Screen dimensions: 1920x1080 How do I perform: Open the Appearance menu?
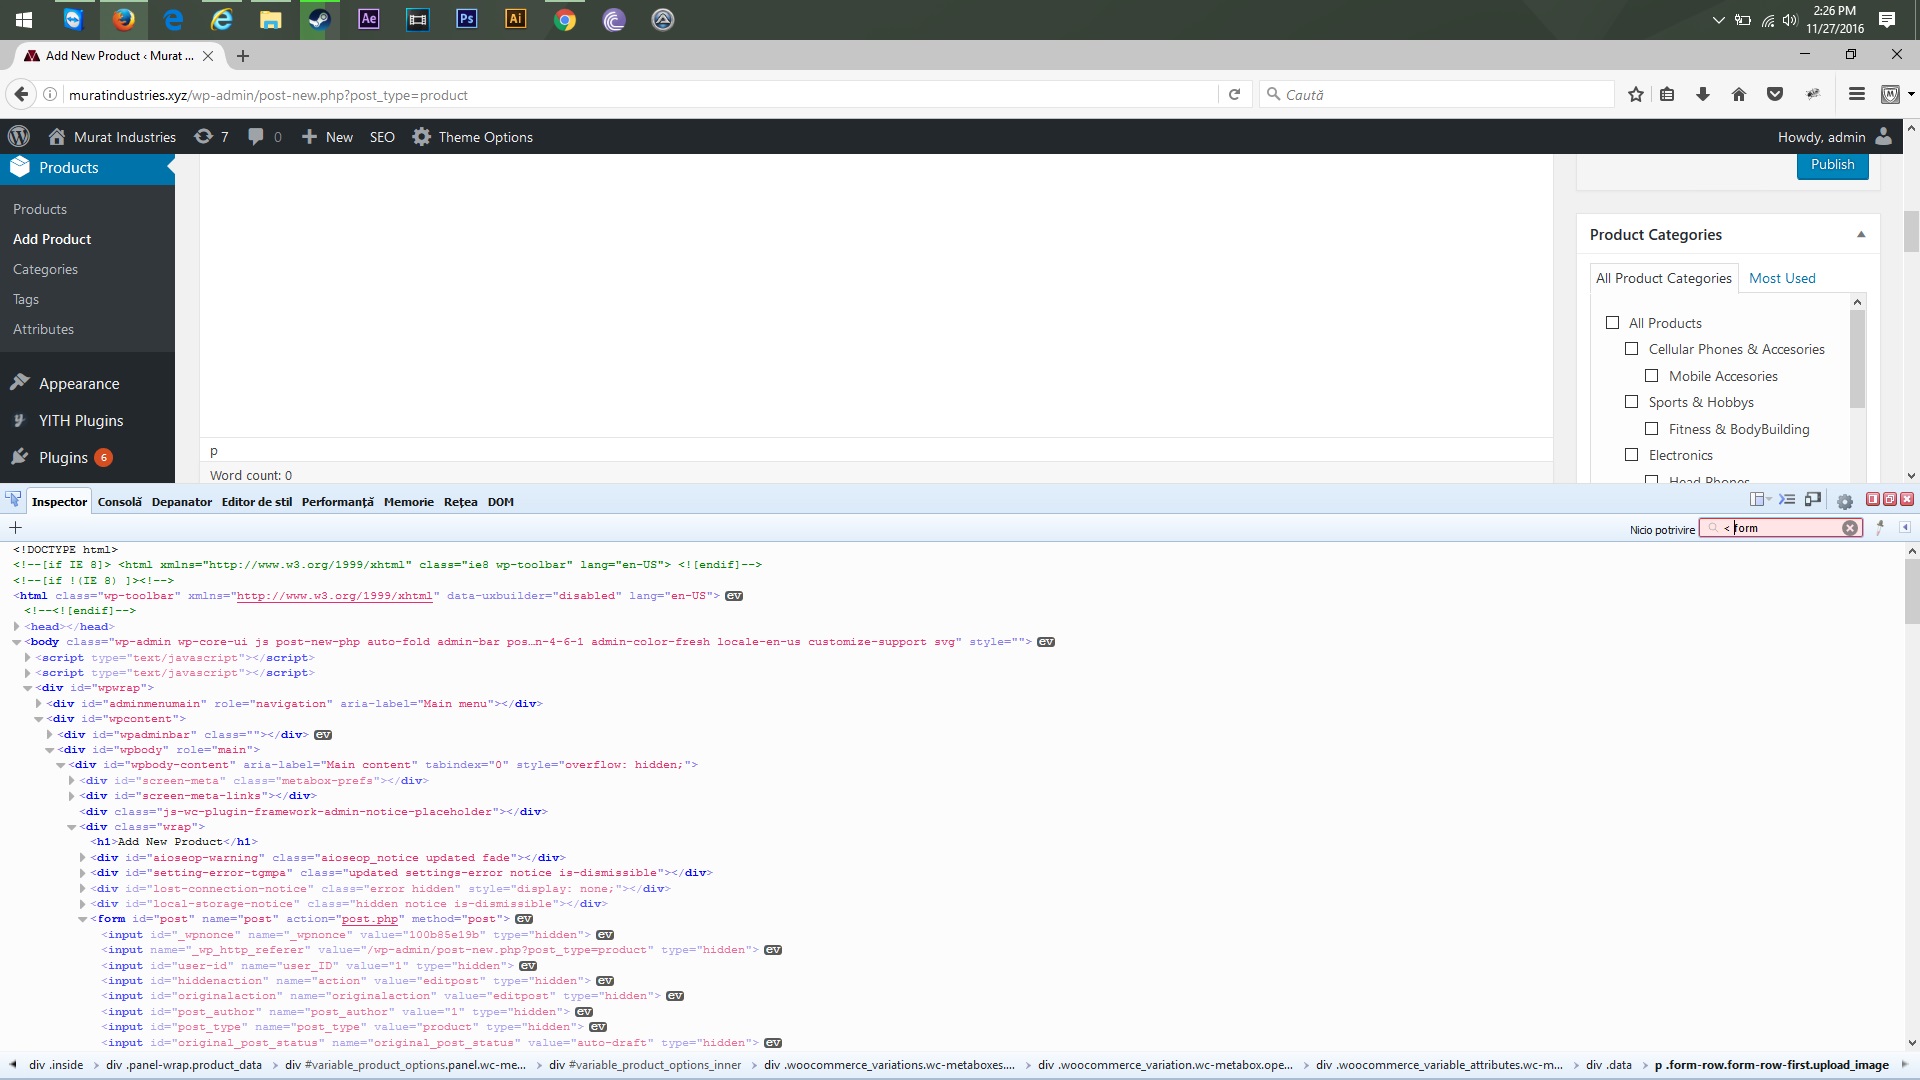tap(79, 384)
